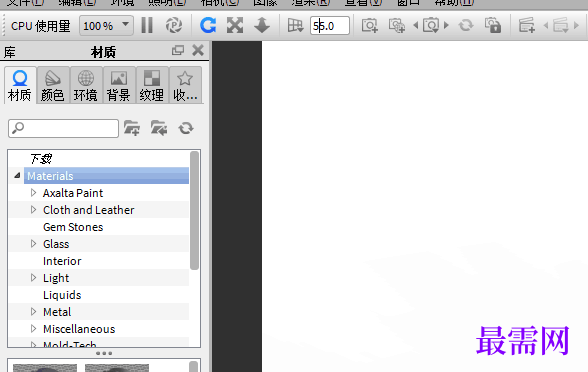This screenshot has height=372, width=588.
Task: Close the 库 library panel
Action: pos(198,50)
